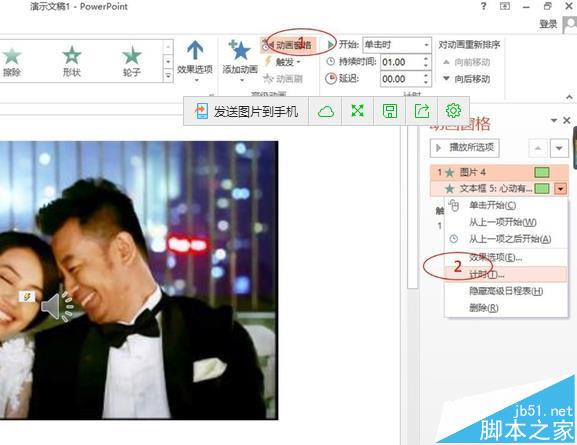Select the 轮子 animation effect
This screenshot has width=577, height=445.
point(132,61)
